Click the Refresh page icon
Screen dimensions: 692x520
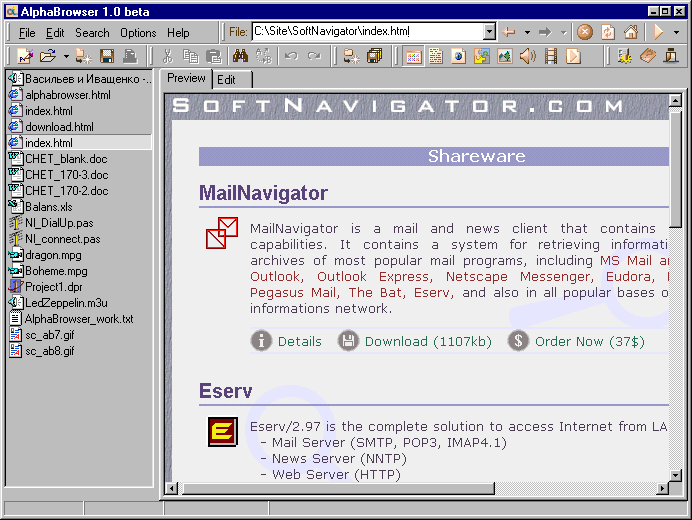[608, 32]
